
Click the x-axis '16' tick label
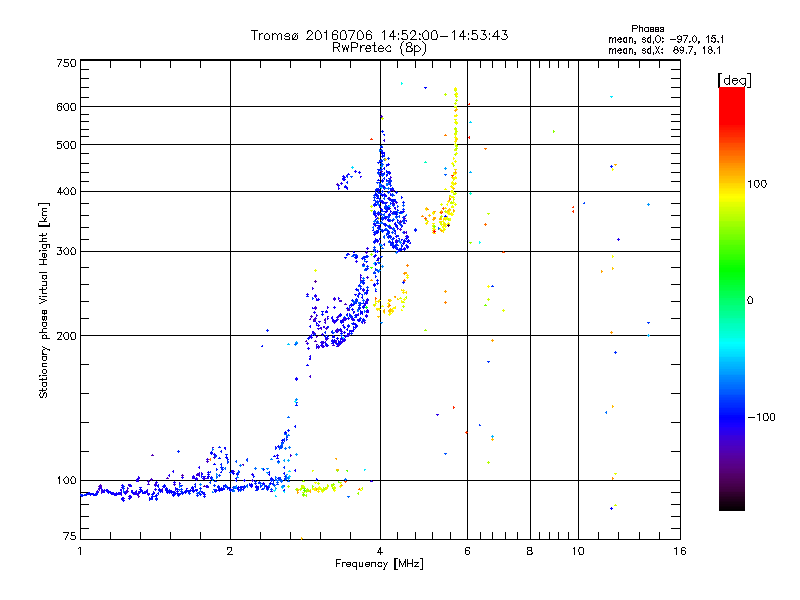(680, 551)
